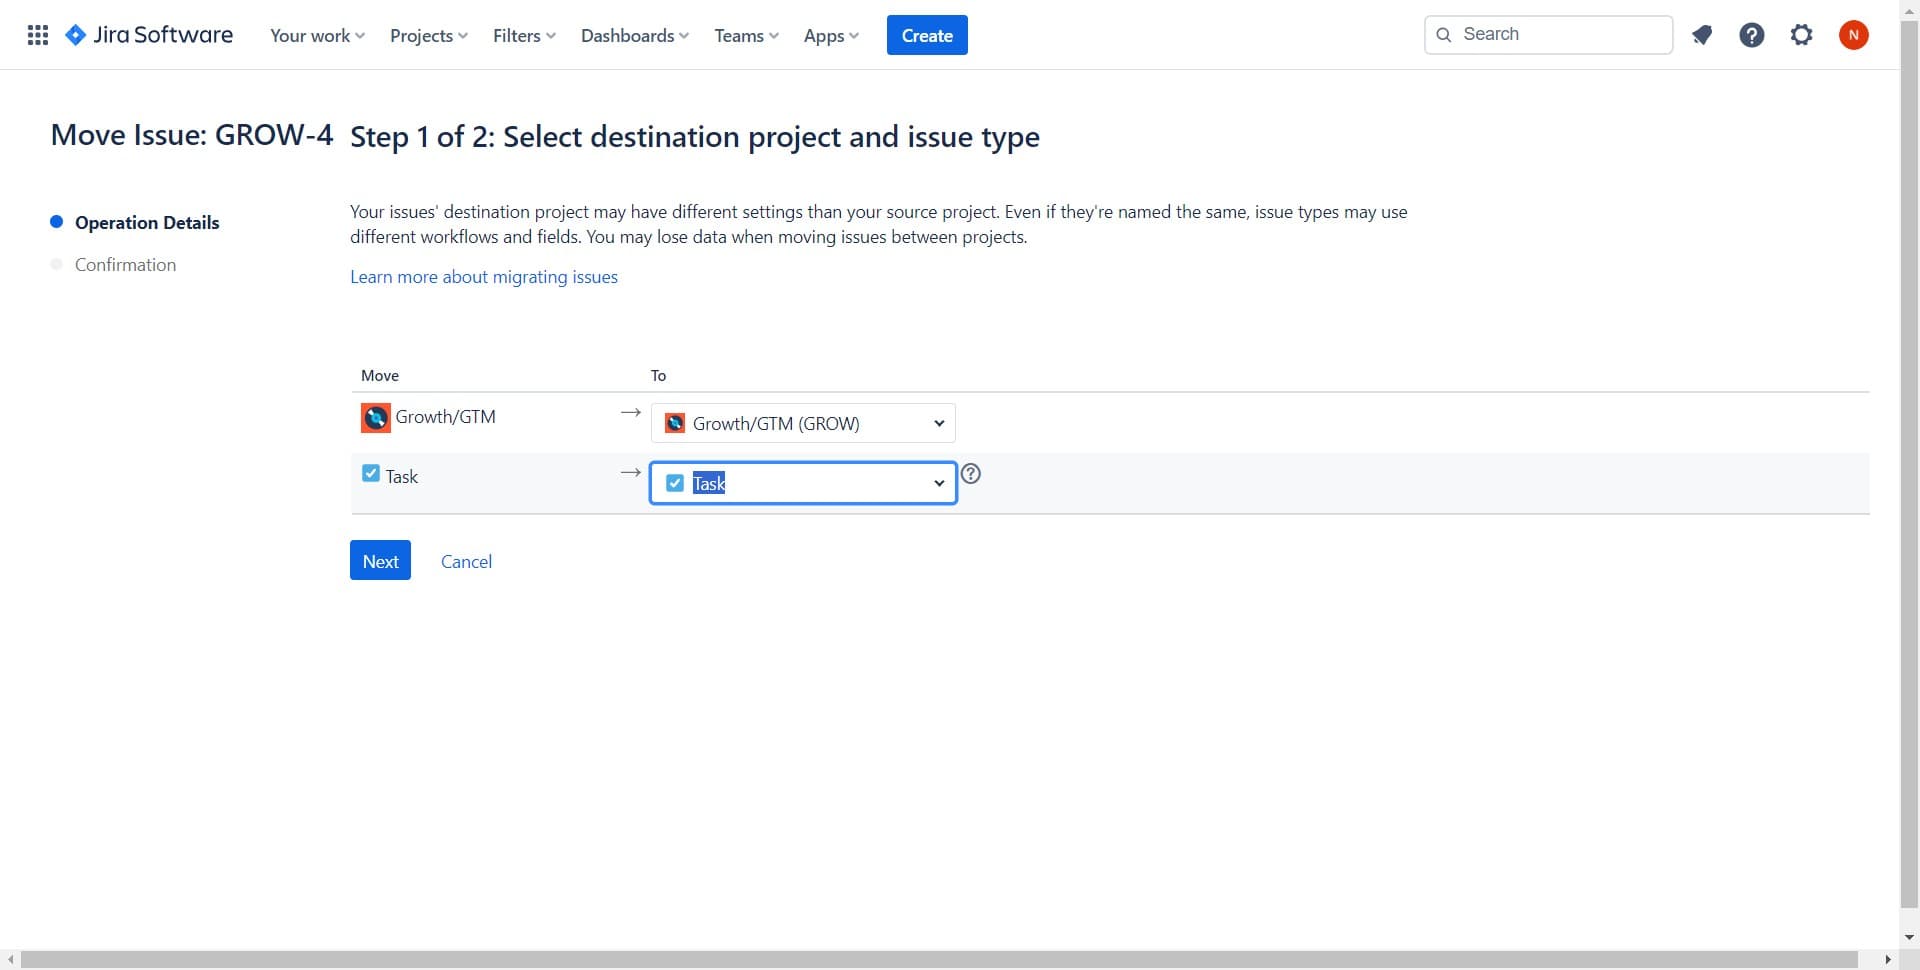Image resolution: width=1920 pixels, height=970 pixels.
Task: Open the Atlassian app switcher grid
Action: point(37,34)
